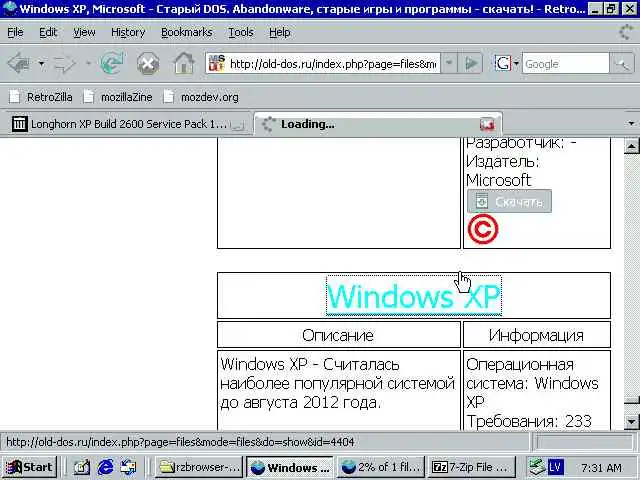This screenshot has height=480, width=640.
Task: Open the 2% of 1 file download taskbar button
Action: click(380, 467)
